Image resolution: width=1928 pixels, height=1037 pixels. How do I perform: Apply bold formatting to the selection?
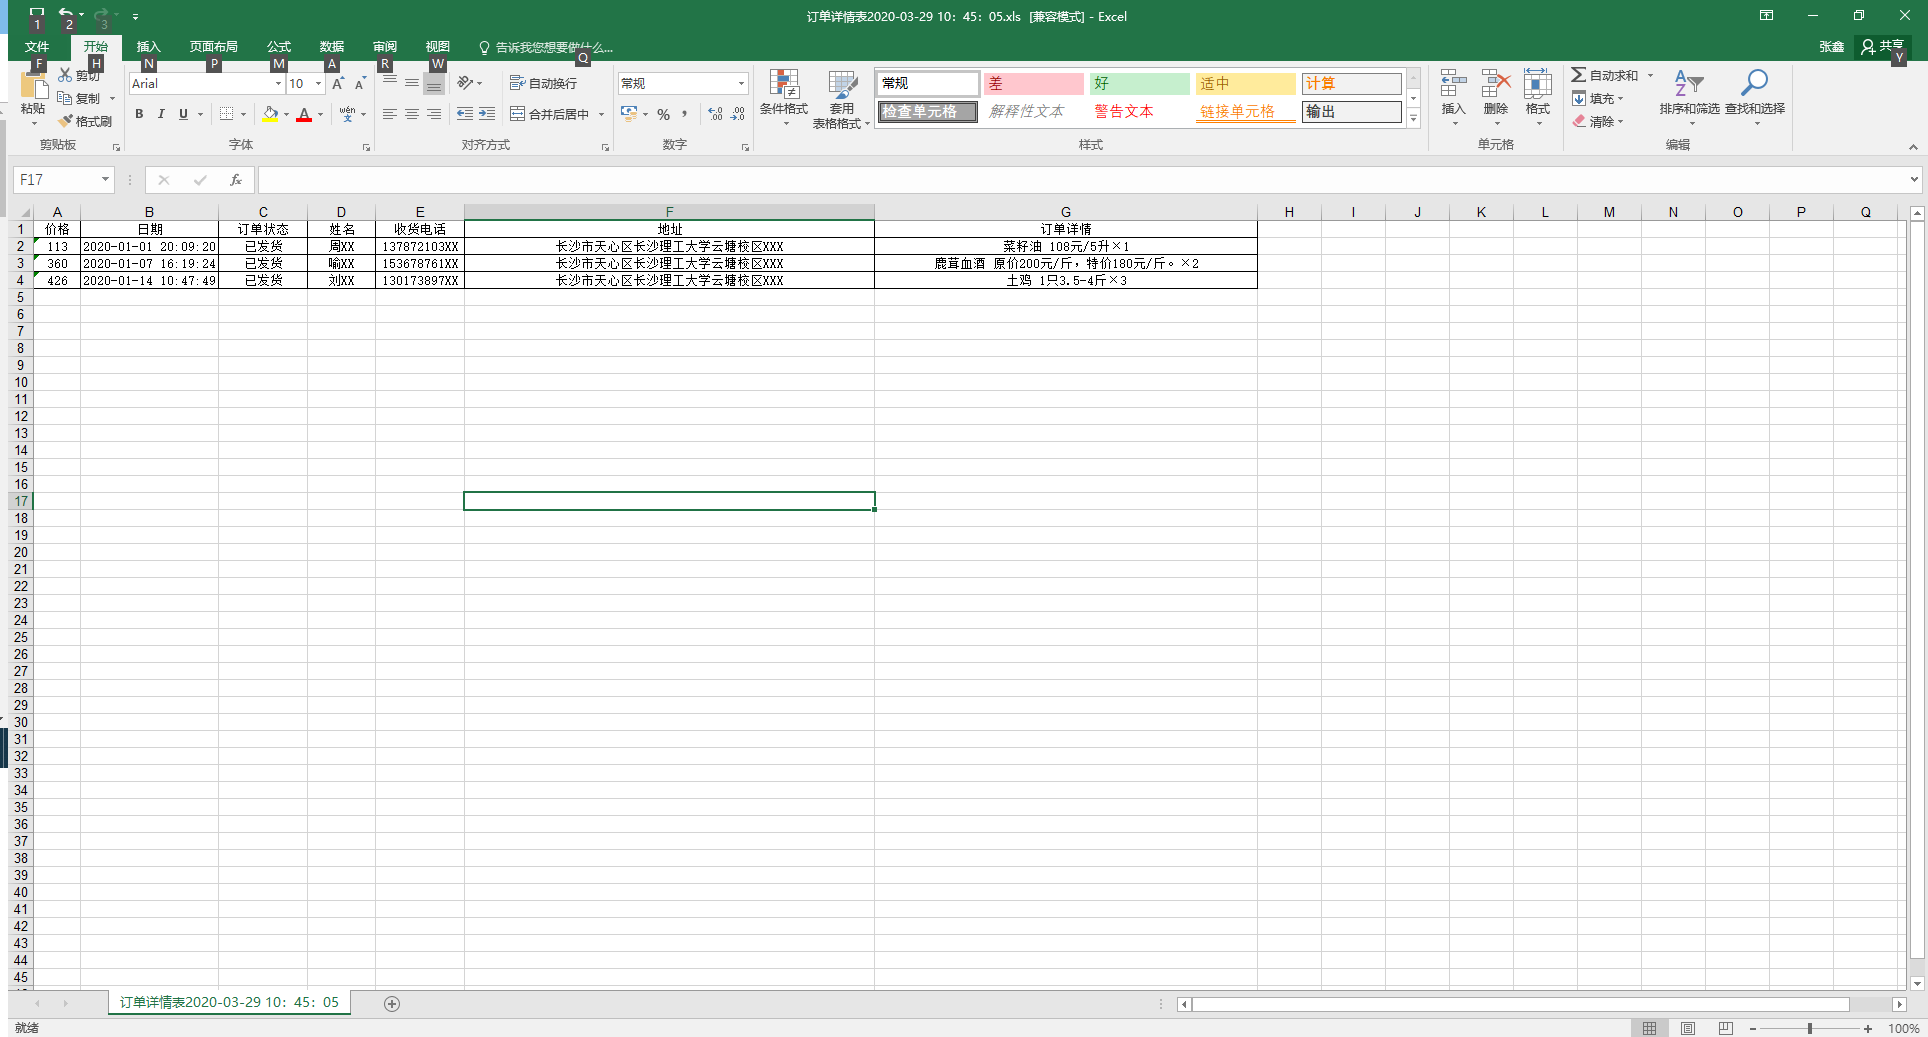(x=139, y=114)
